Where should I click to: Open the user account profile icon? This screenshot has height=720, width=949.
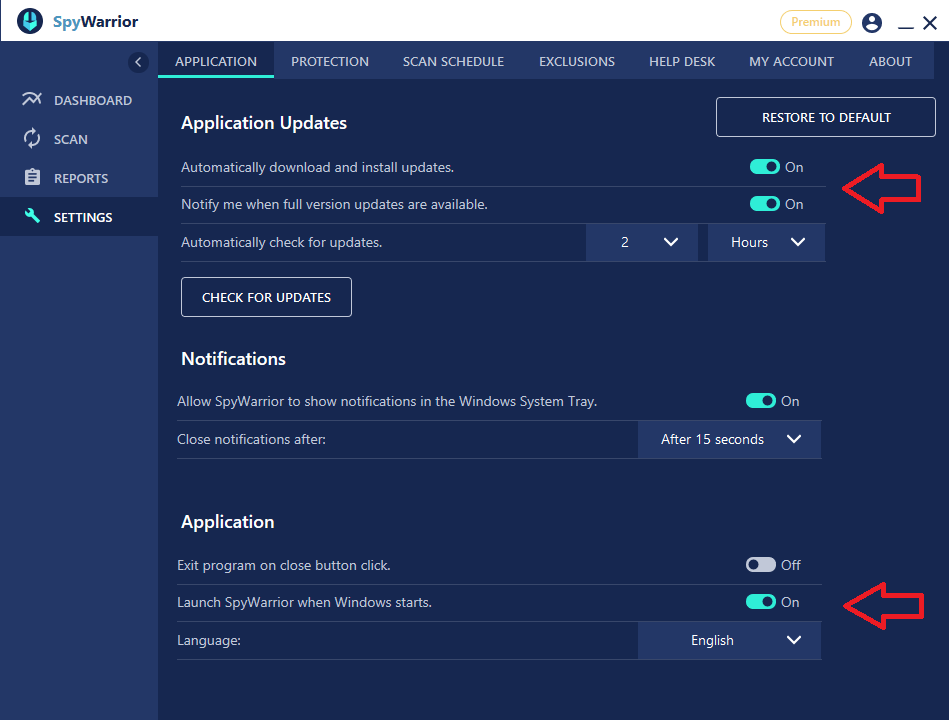[872, 22]
